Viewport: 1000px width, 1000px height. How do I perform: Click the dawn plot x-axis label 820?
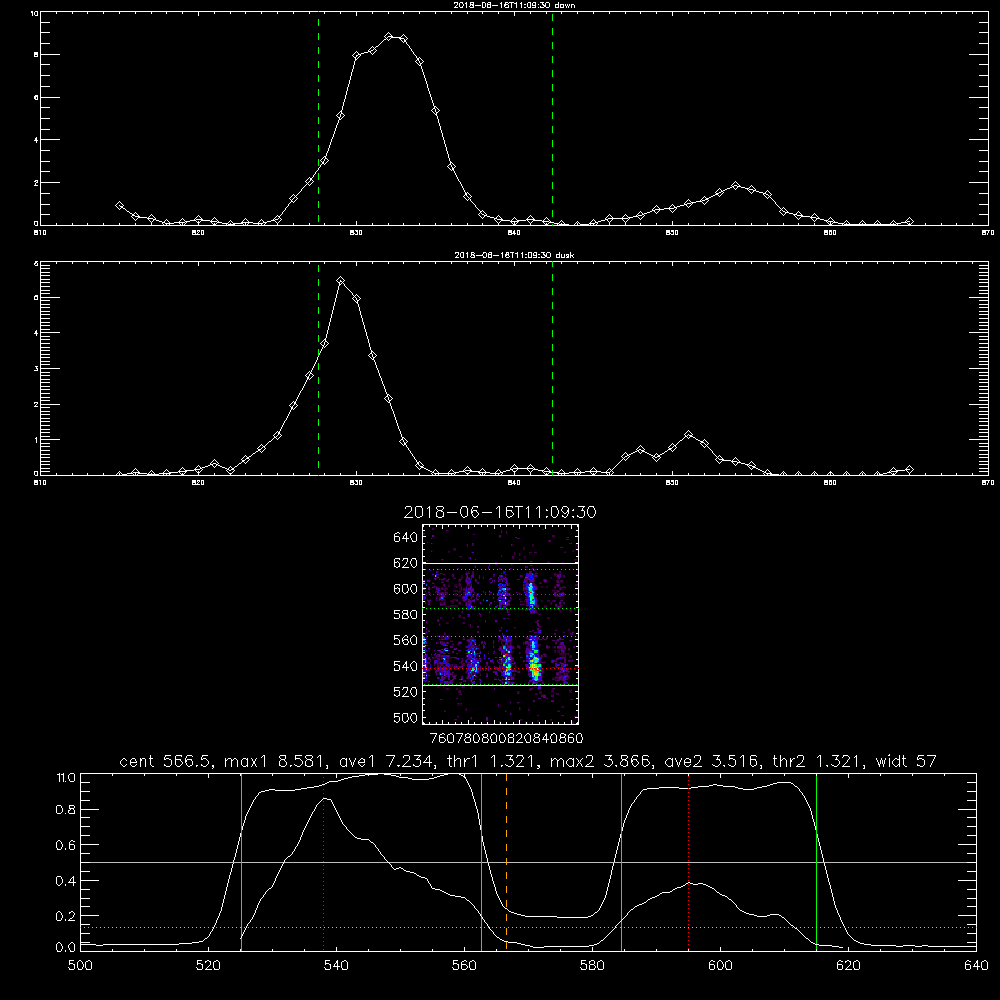(x=198, y=233)
